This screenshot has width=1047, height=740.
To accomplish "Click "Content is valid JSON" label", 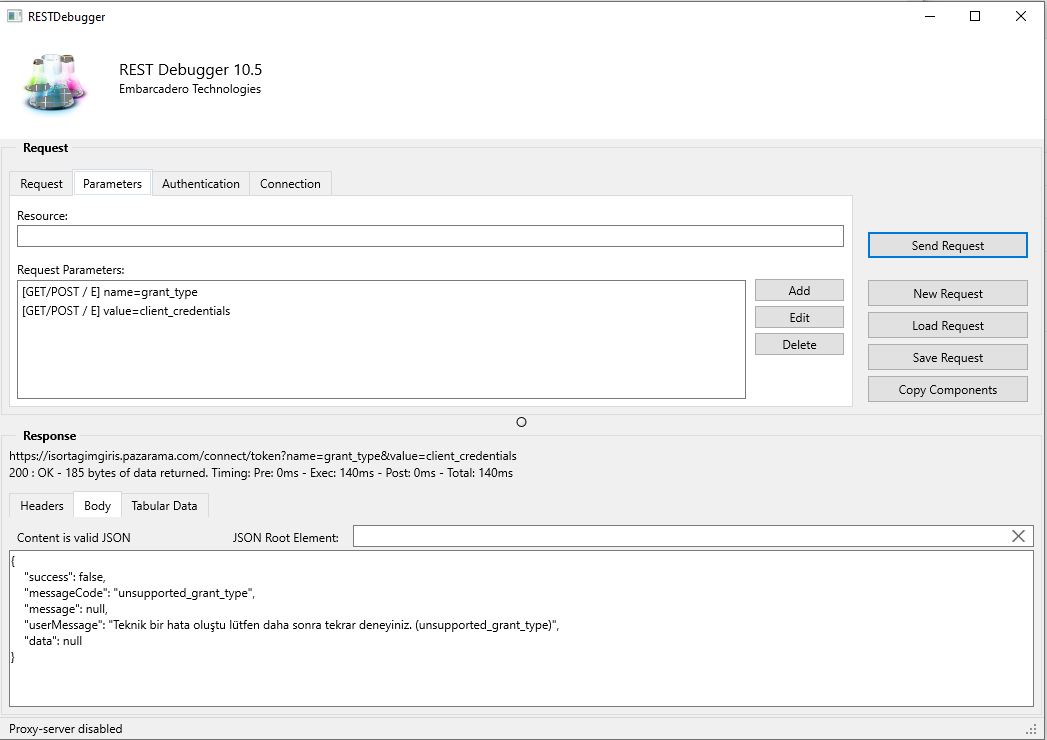I will point(73,538).
